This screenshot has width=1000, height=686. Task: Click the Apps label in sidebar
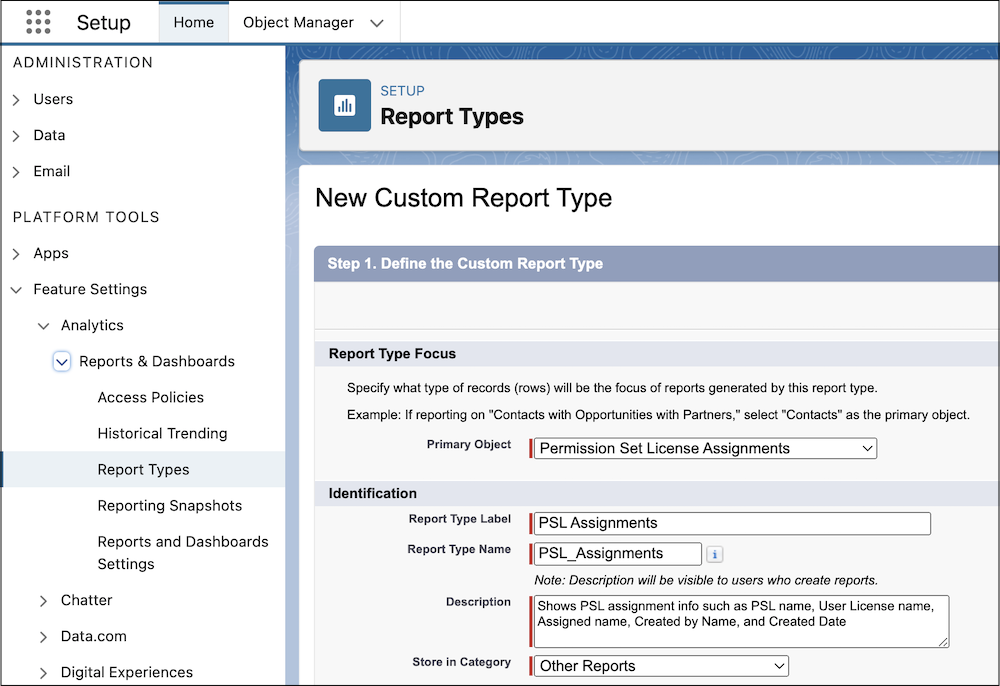tap(51, 253)
